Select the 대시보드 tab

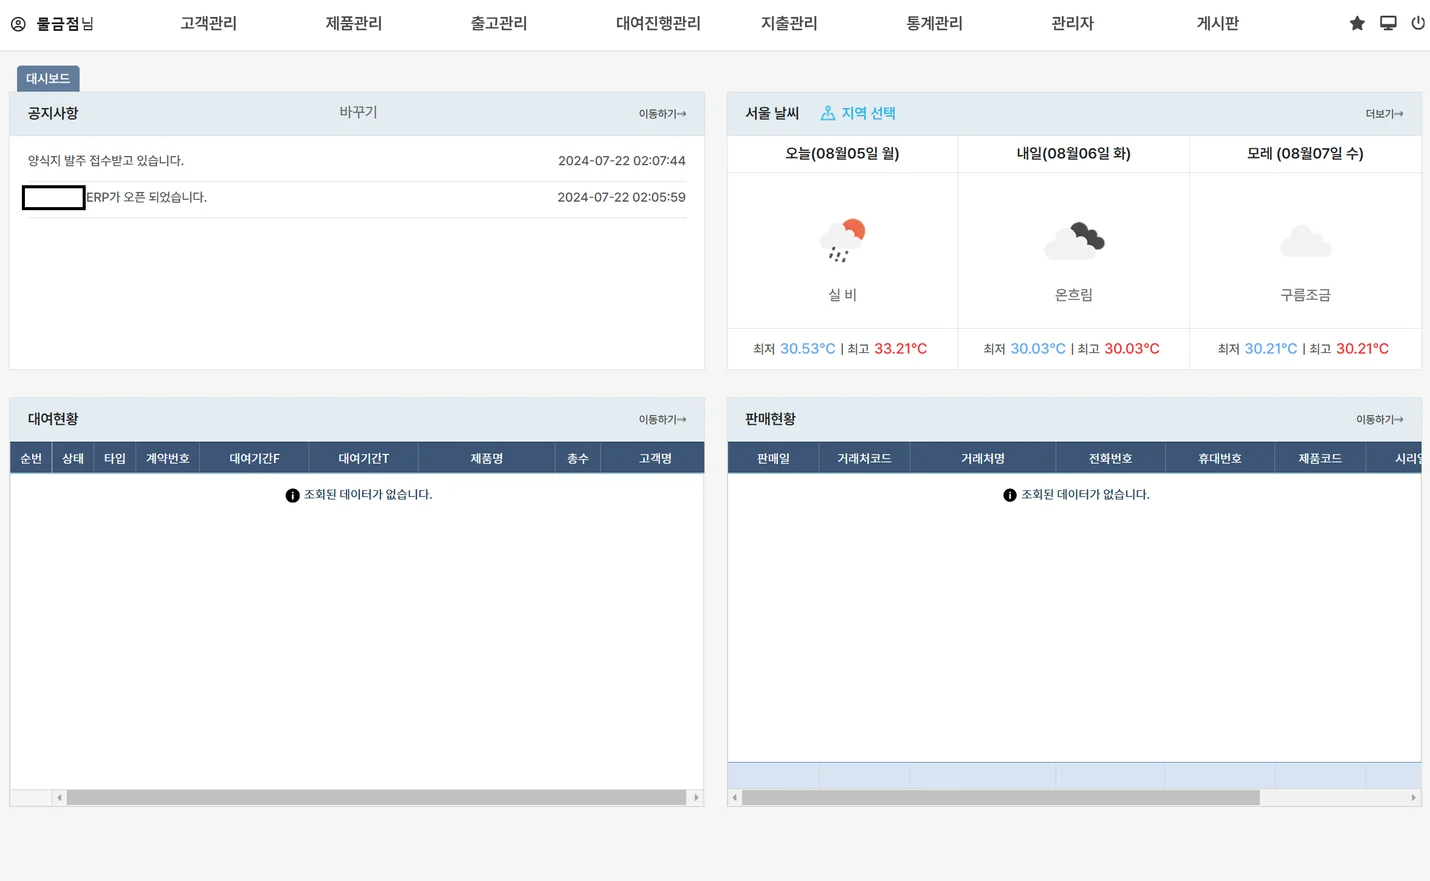tap(48, 78)
